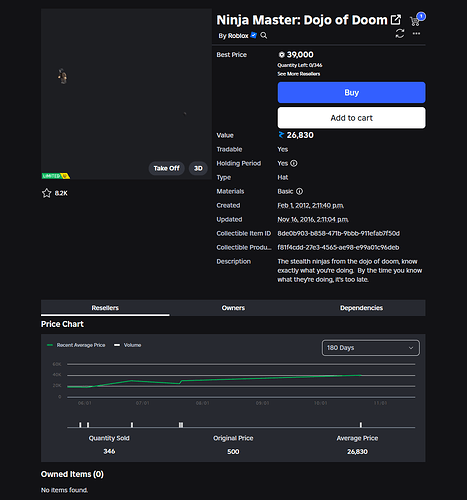The width and height of the screenshot is (467, 500).
Task: Click the blue Buy button
Action: click(351, 92)
